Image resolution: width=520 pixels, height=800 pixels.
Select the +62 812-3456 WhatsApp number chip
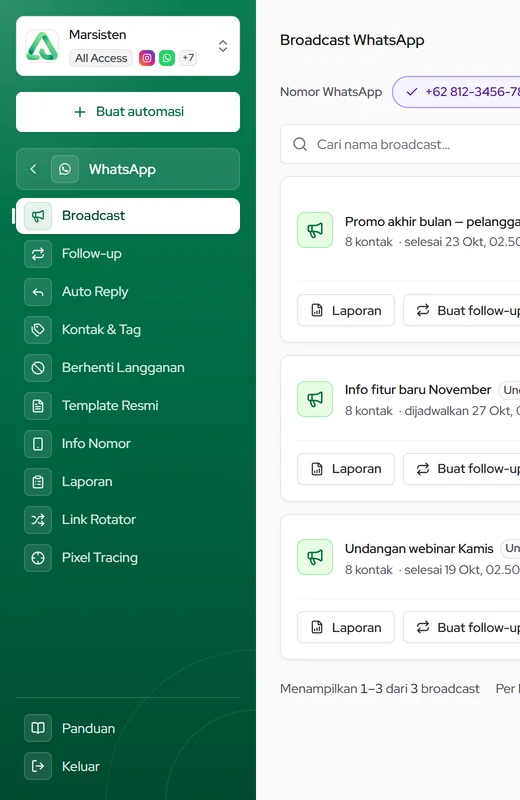[x=456, y=92]
